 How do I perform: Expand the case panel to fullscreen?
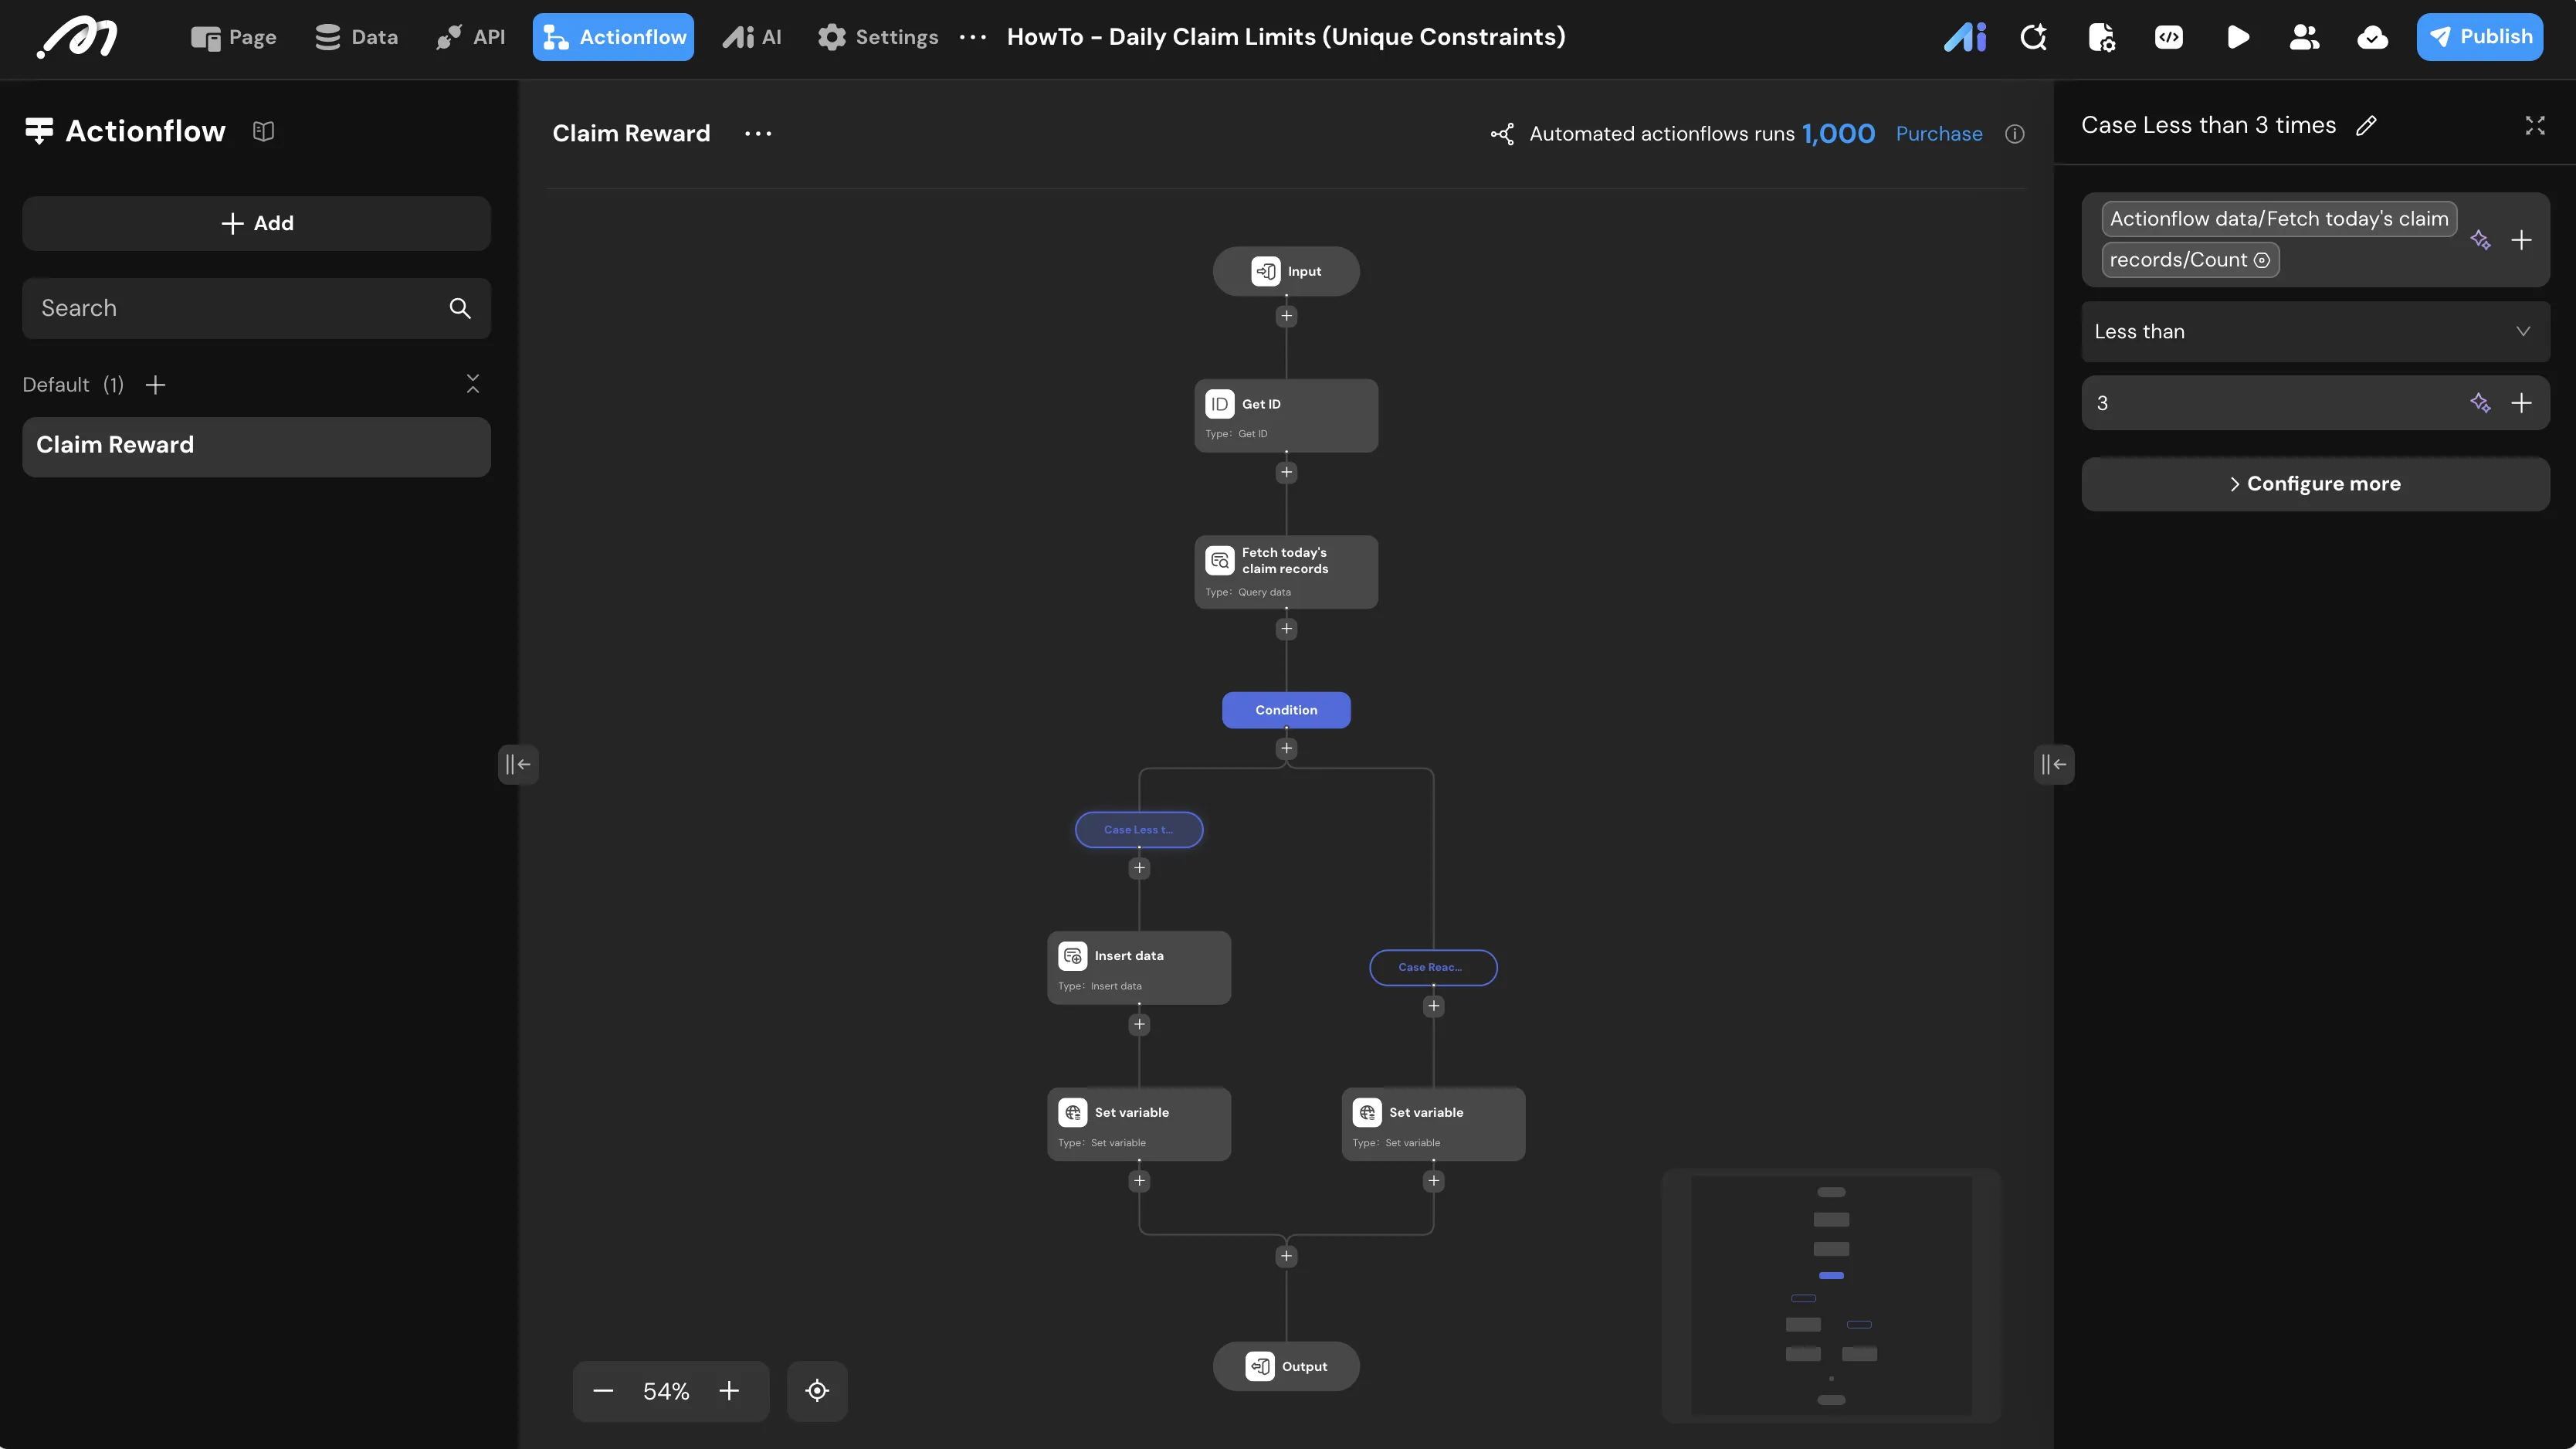(x=2535, y=126)
